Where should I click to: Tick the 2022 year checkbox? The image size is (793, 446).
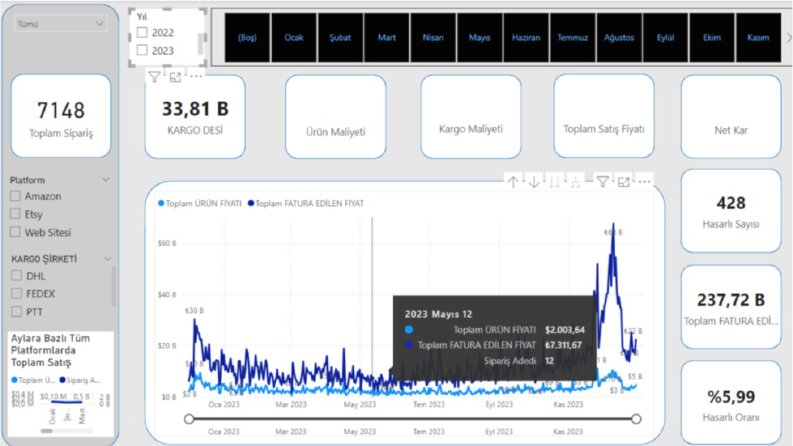142,32
